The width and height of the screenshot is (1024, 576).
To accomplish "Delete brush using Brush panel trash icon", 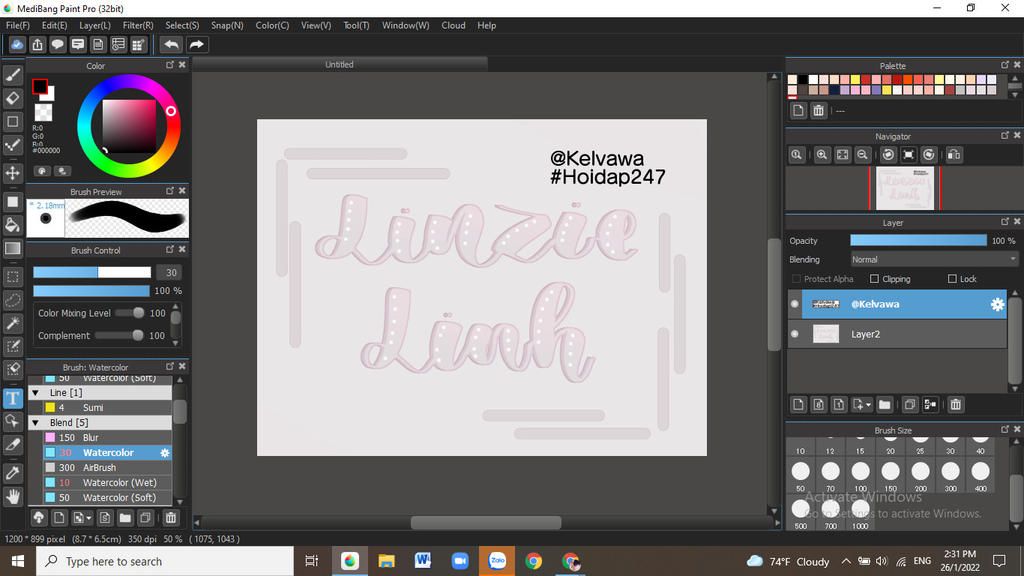I will point(170,518).
